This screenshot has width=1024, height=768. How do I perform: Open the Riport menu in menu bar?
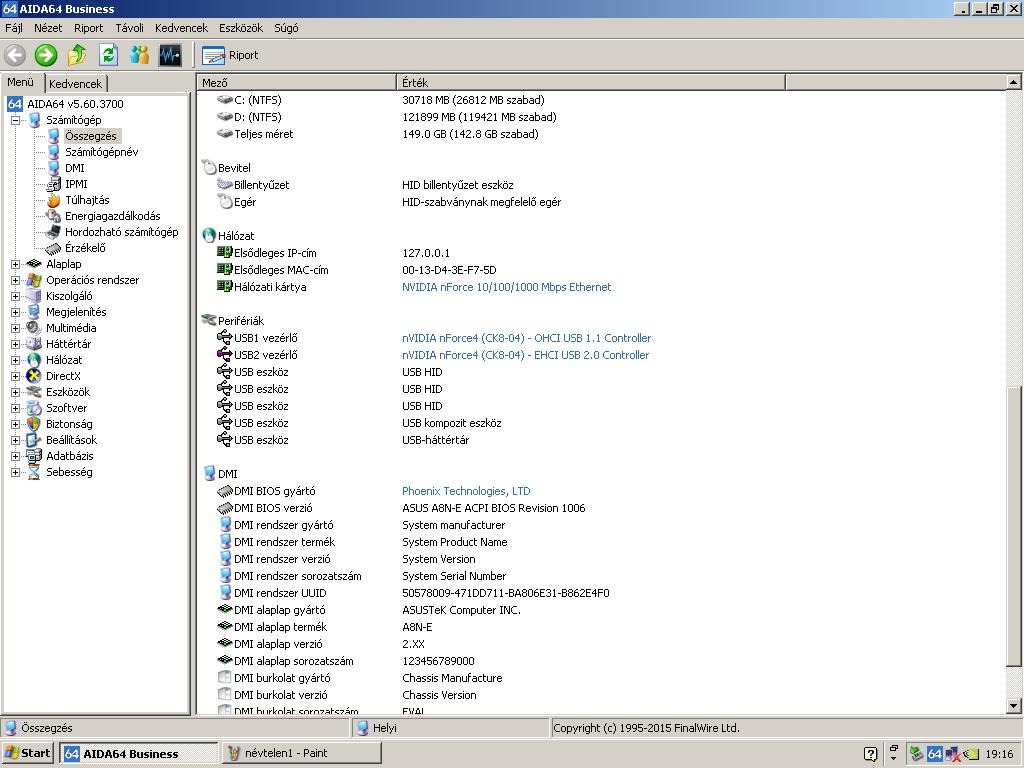pyautogui.click(x=88, y=28)
